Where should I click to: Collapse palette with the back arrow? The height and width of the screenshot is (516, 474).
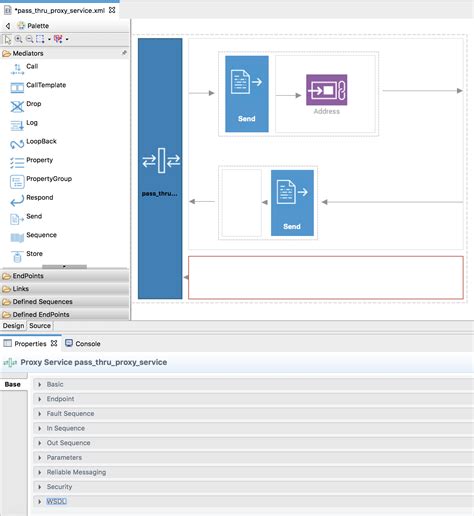(x=8, y=26)
